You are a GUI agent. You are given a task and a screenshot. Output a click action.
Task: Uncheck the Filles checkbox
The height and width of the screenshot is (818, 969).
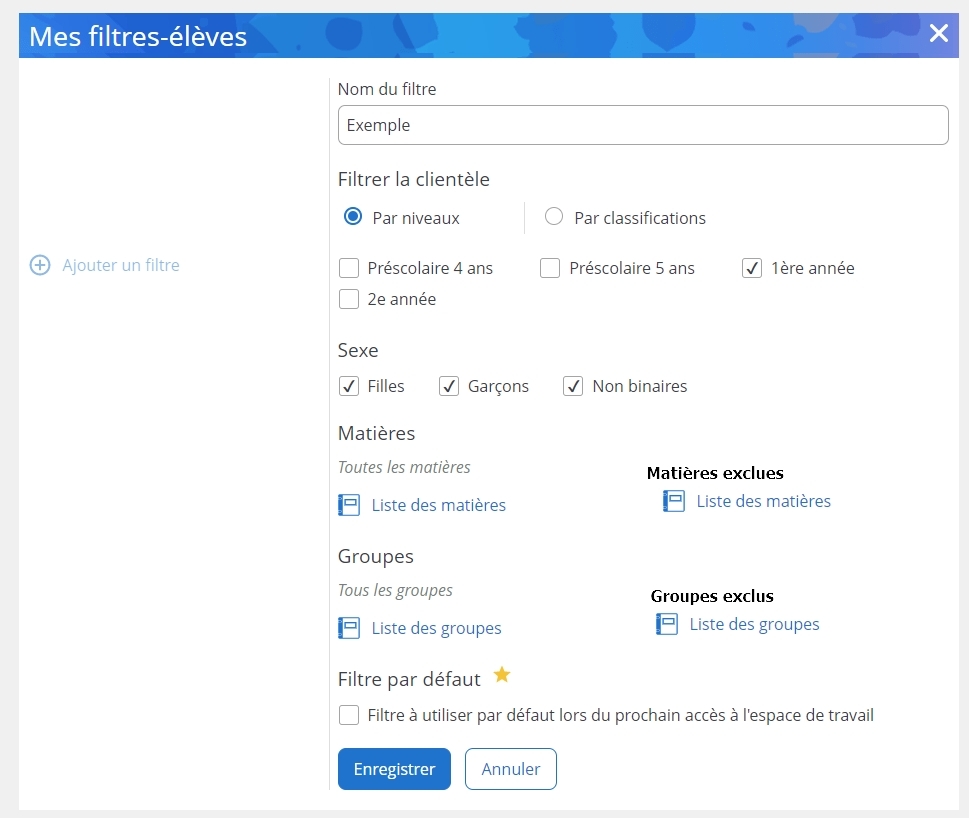point(349,386)
